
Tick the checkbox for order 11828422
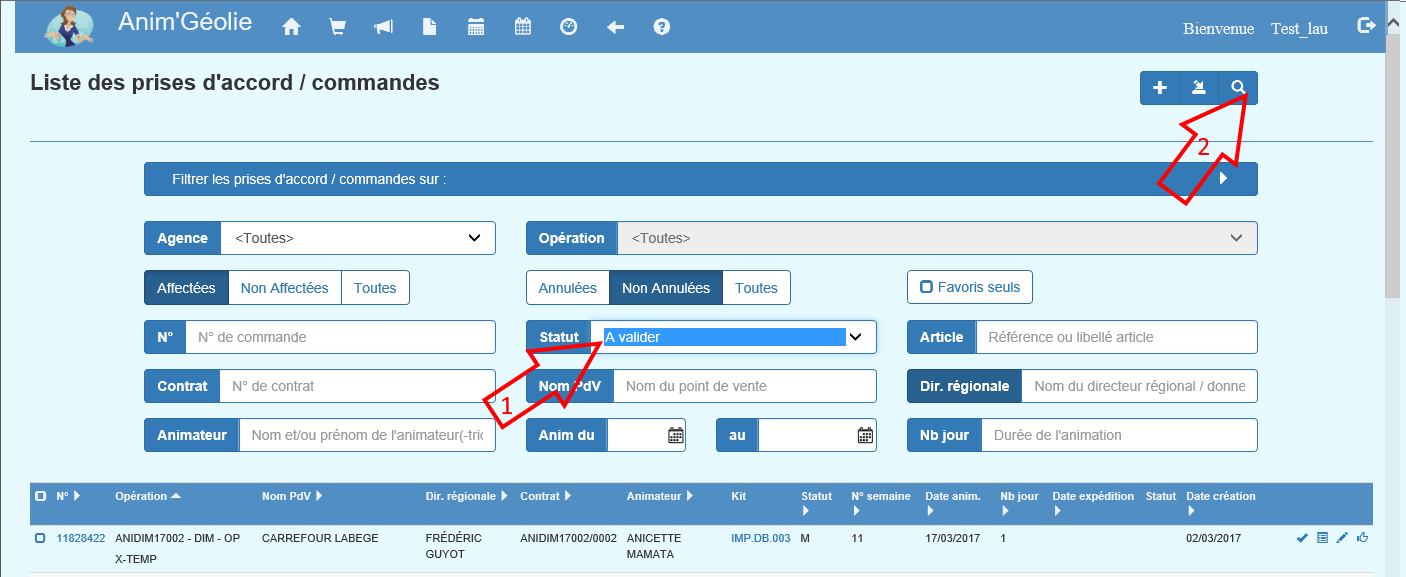pos(41,538)
